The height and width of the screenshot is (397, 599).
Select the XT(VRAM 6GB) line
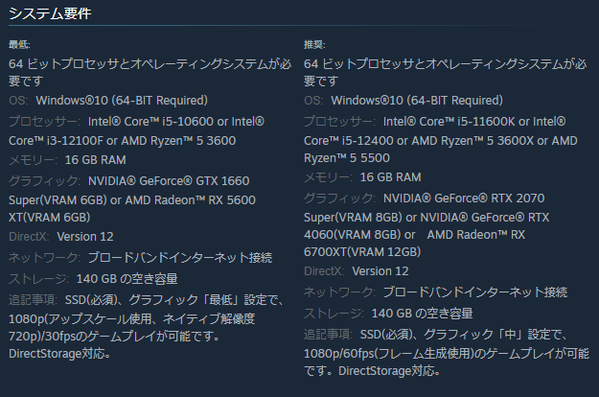(49, 217)
